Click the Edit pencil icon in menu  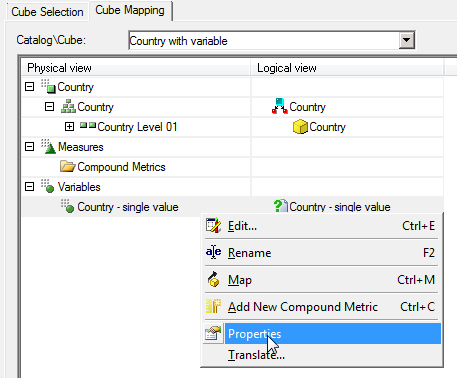coord(213,225)
